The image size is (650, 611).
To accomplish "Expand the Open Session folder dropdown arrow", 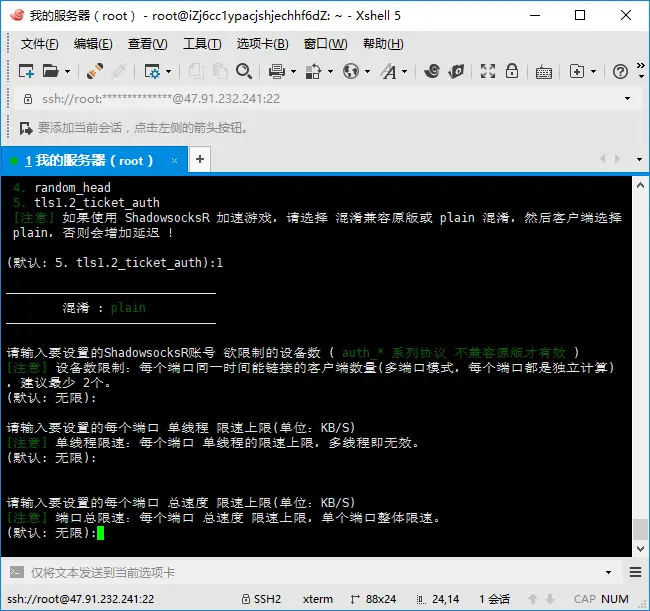I will coord(67,72).
